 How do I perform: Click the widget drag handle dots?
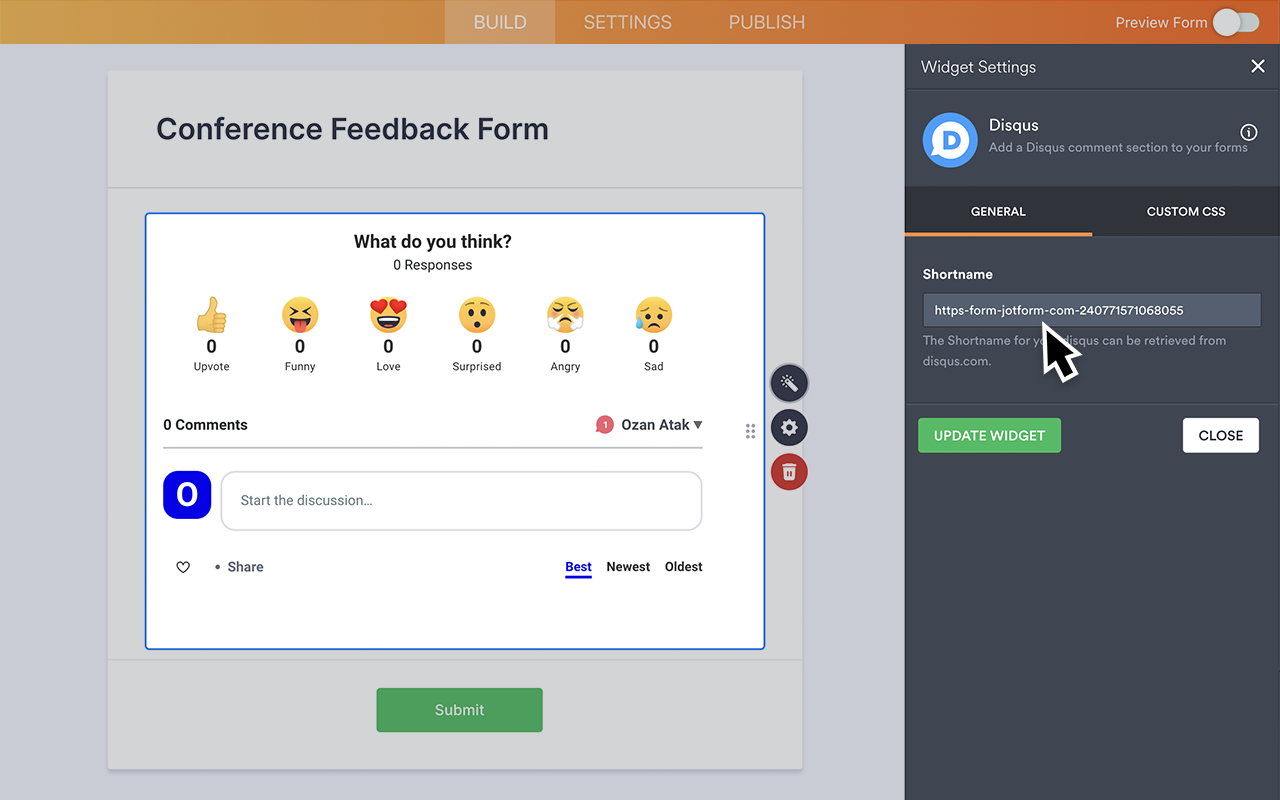[x=751, y=431]
